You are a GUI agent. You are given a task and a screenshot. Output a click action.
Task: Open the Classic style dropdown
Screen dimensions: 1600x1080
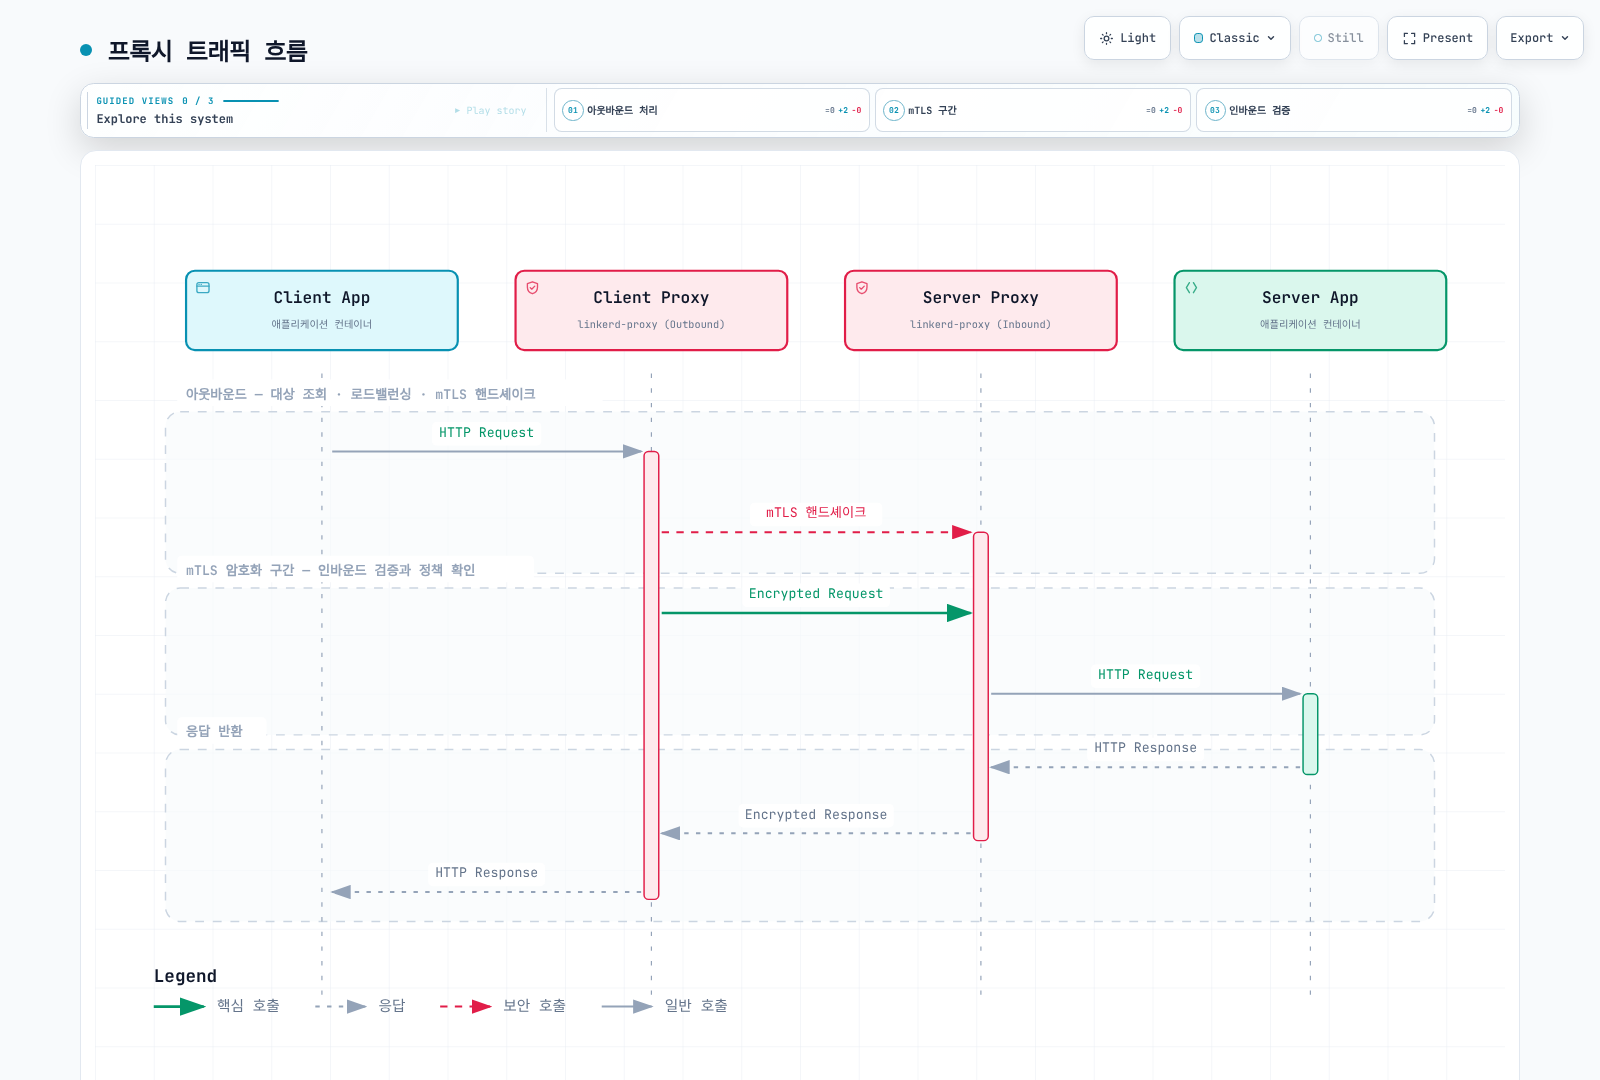[x=1235, y=38]
